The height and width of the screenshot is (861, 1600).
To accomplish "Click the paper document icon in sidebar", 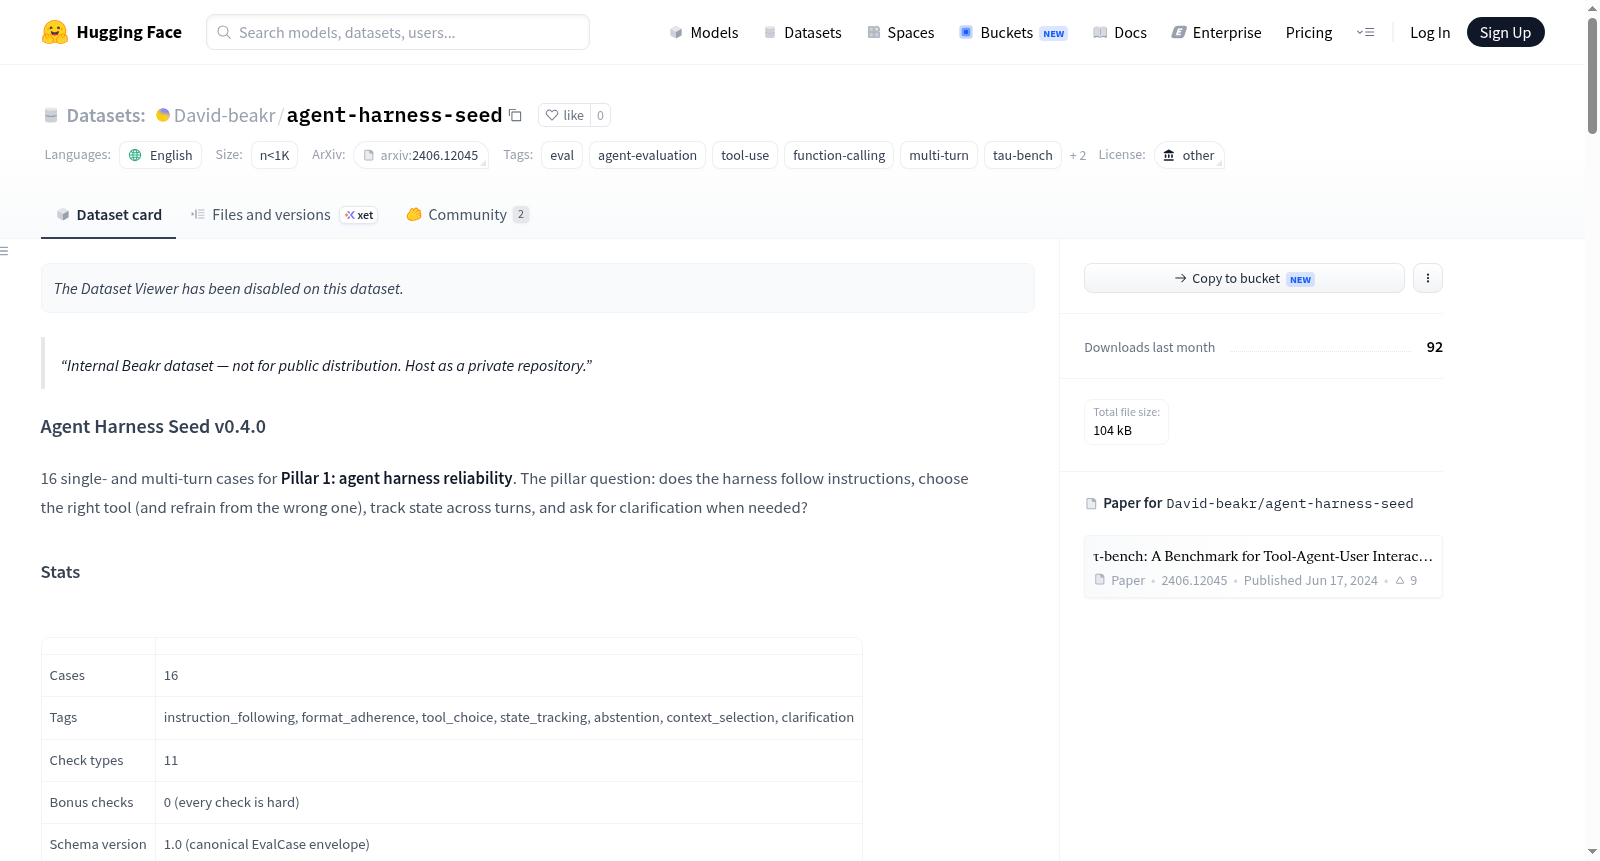I will click(1091, 503).
